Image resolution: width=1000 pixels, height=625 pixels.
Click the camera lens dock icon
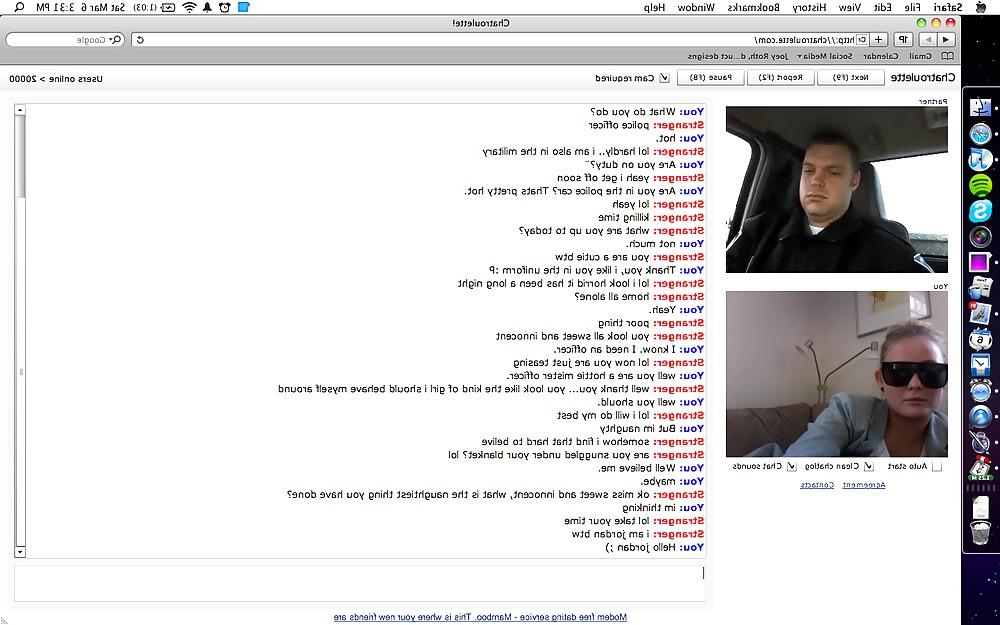tap(981, 237)
